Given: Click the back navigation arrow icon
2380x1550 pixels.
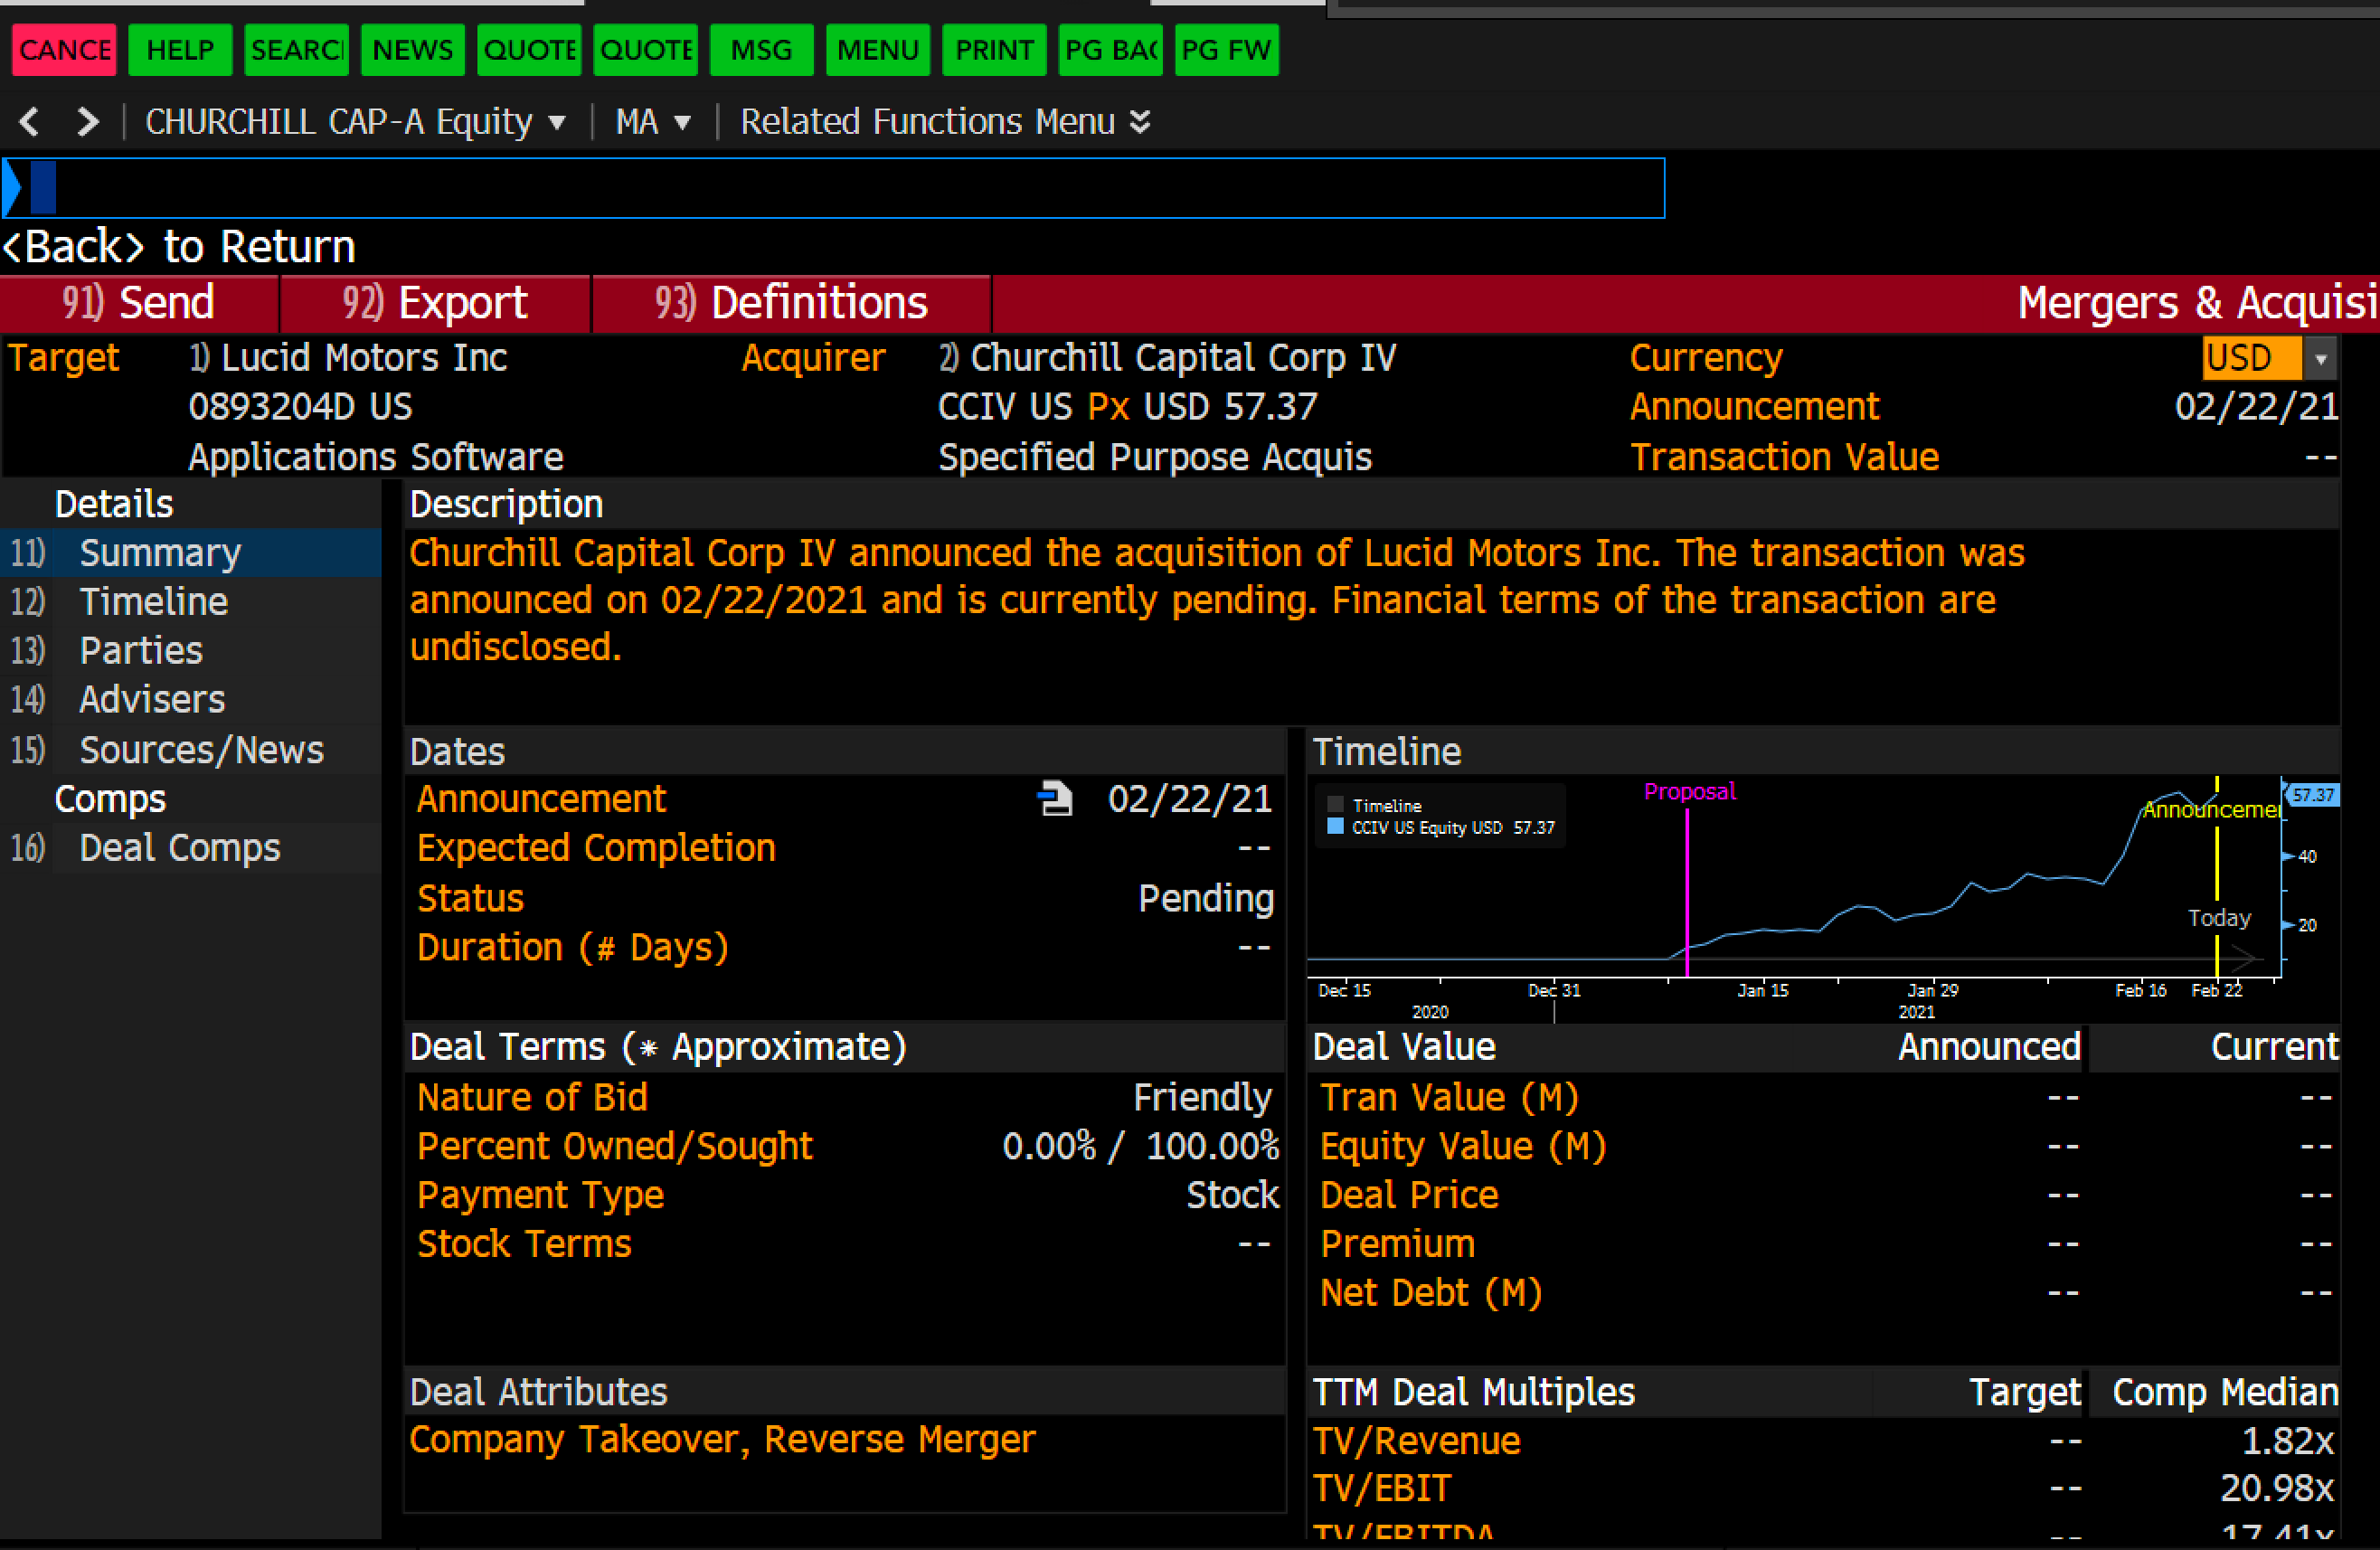Looking at the screenshot, I should (x=29, y=122).
